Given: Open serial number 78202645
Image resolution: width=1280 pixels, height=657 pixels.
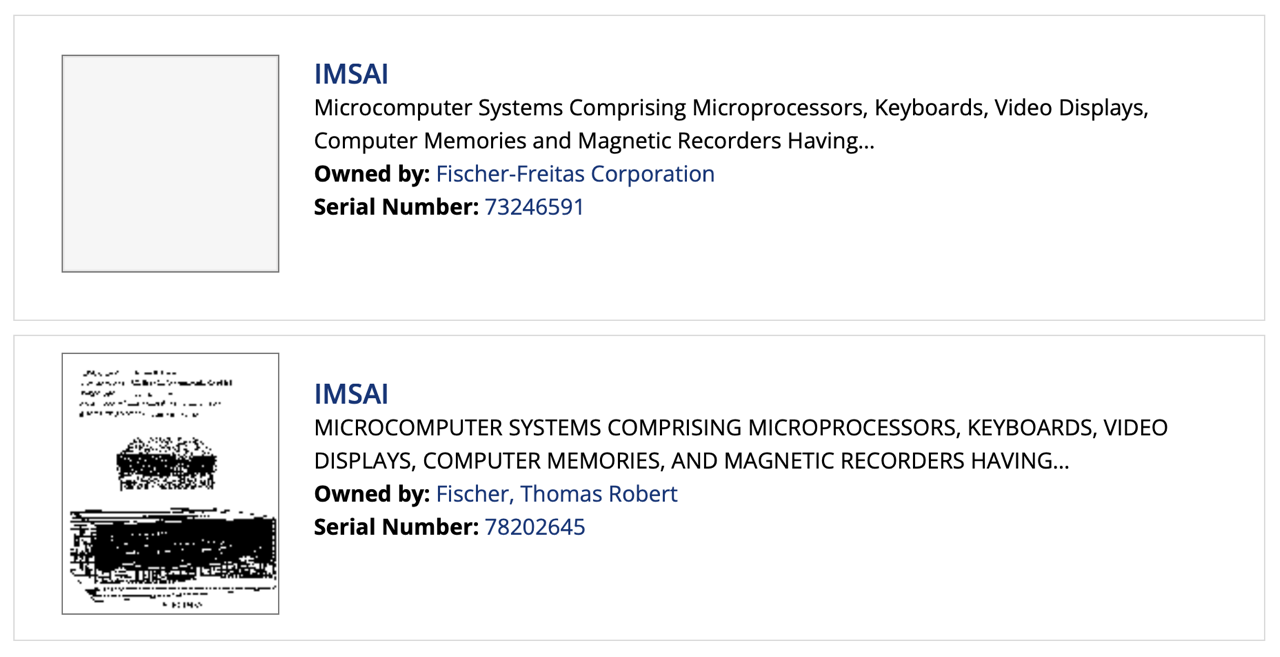Looking at the screenshot, I should (x=535, y=527).
